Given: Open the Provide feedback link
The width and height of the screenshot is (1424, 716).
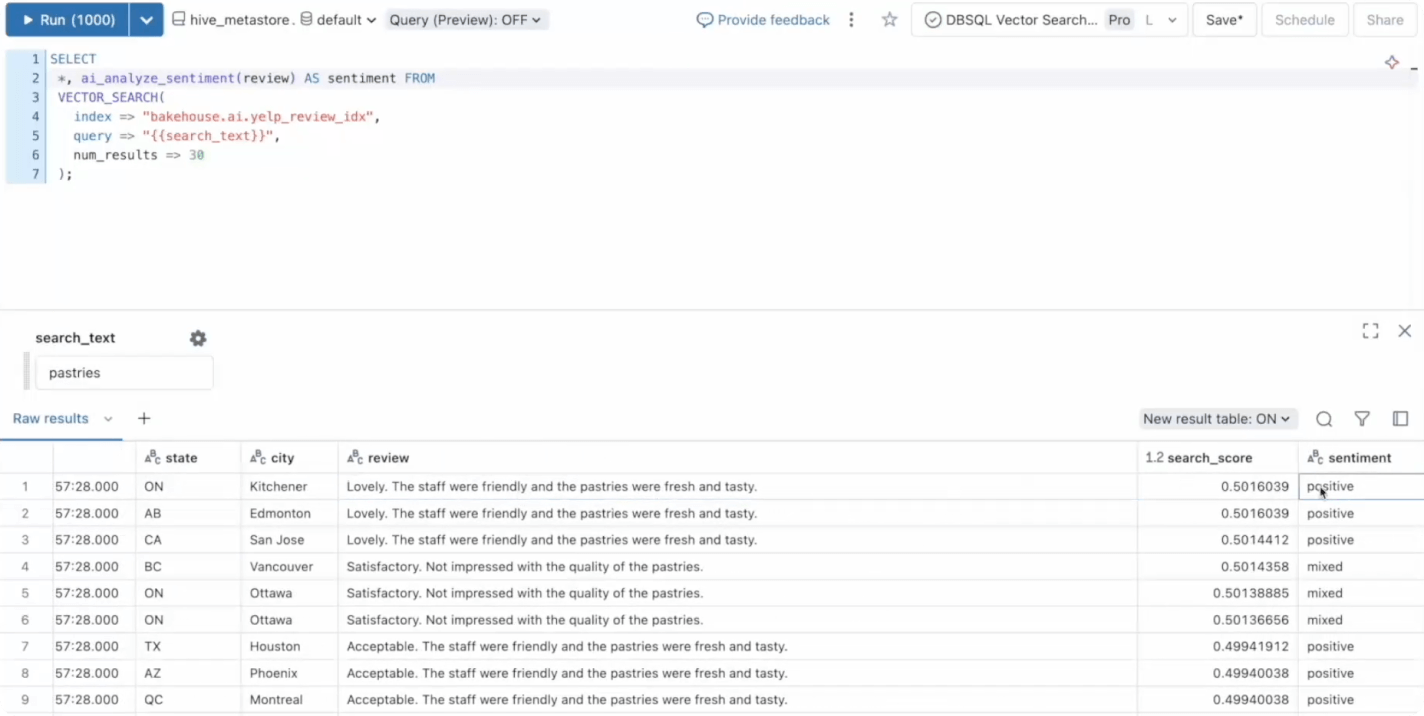Looking at the screenshot, I should (763, 20).
